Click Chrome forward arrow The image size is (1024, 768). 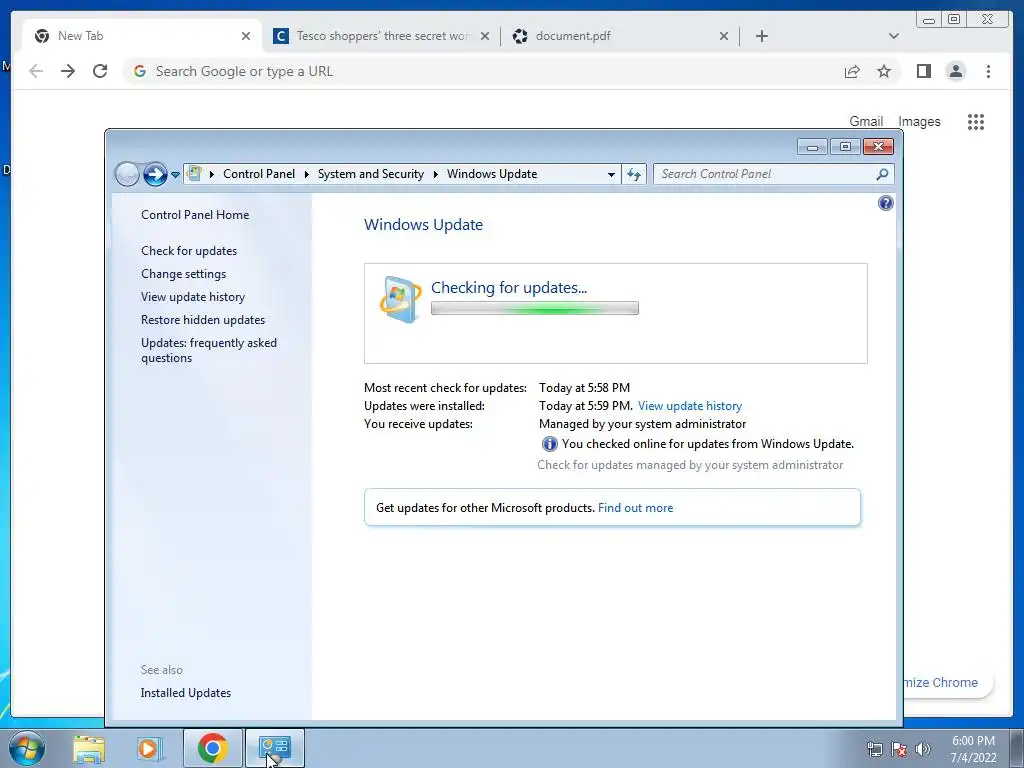point(68,71)
